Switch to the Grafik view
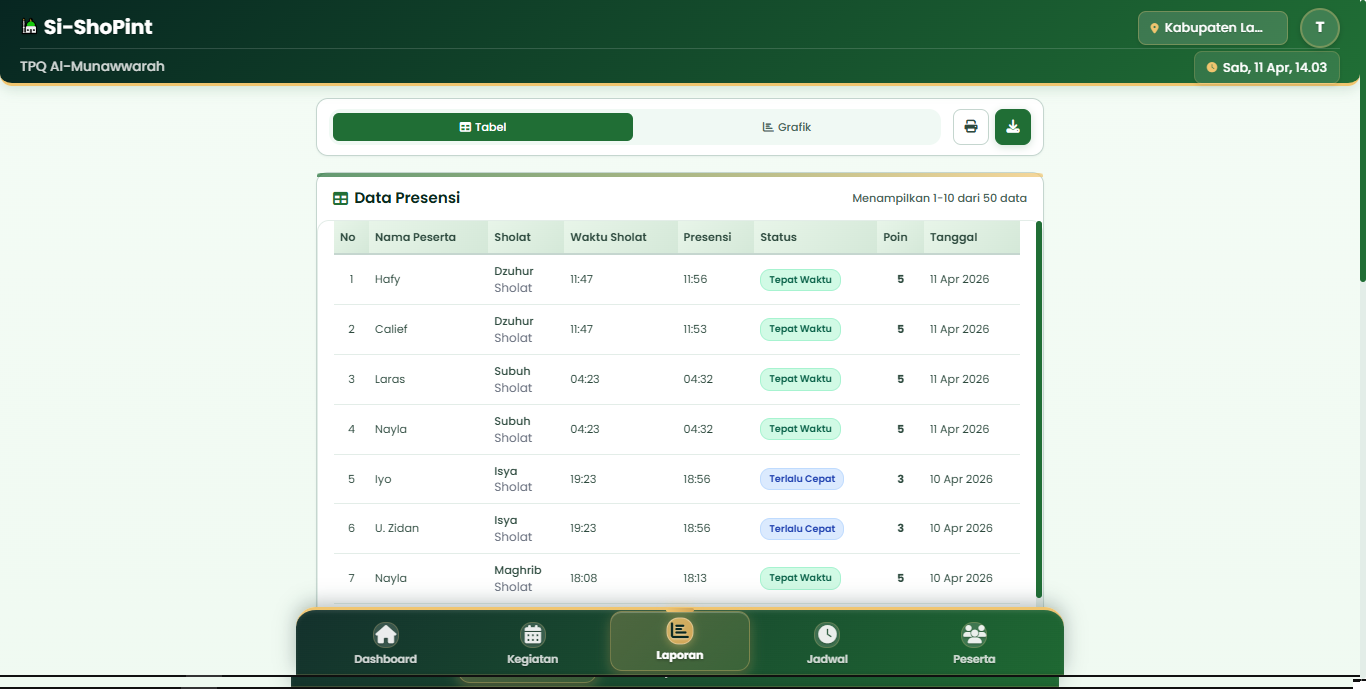 [786, 127]
